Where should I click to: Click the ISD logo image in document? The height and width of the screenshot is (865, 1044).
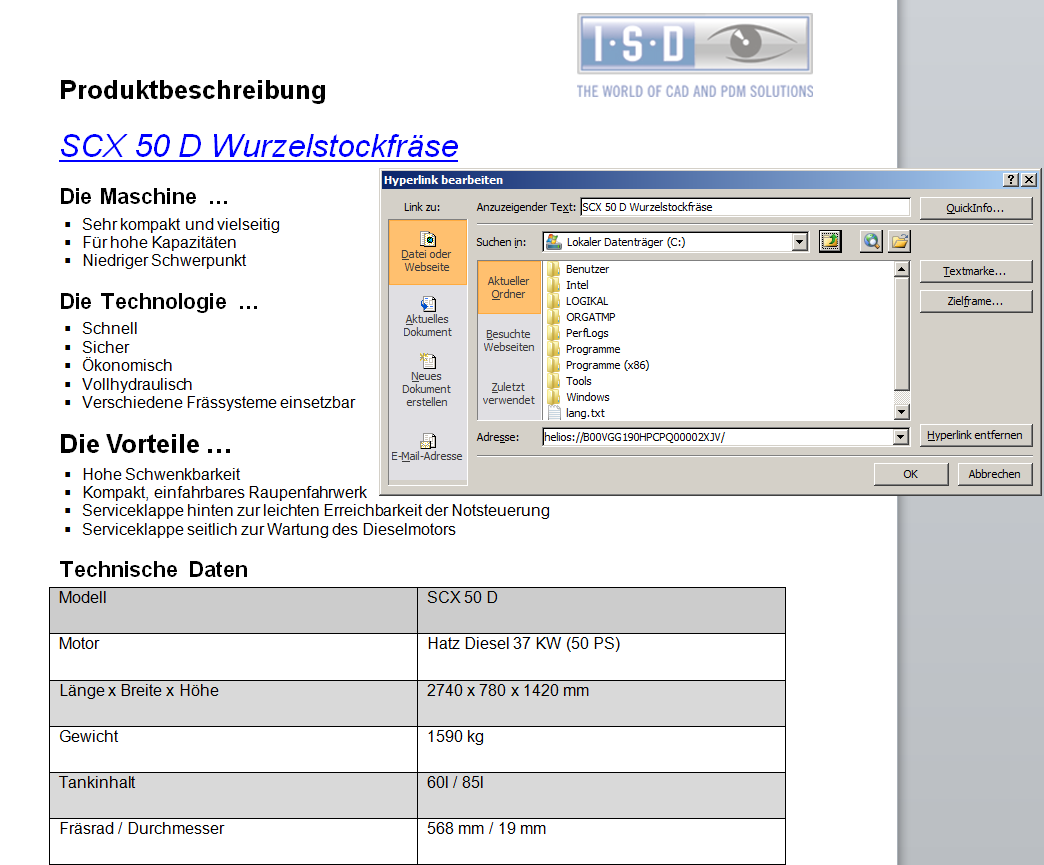click(x=695, y=56)
